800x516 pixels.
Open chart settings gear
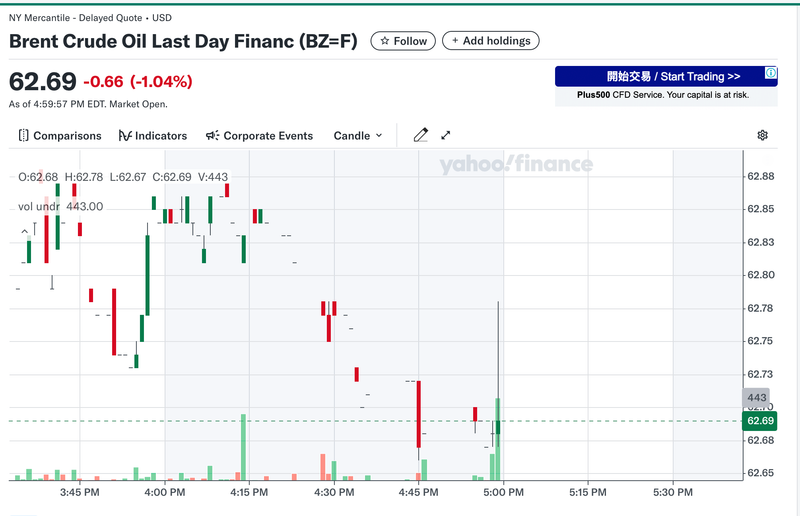[x=762, y=135]
